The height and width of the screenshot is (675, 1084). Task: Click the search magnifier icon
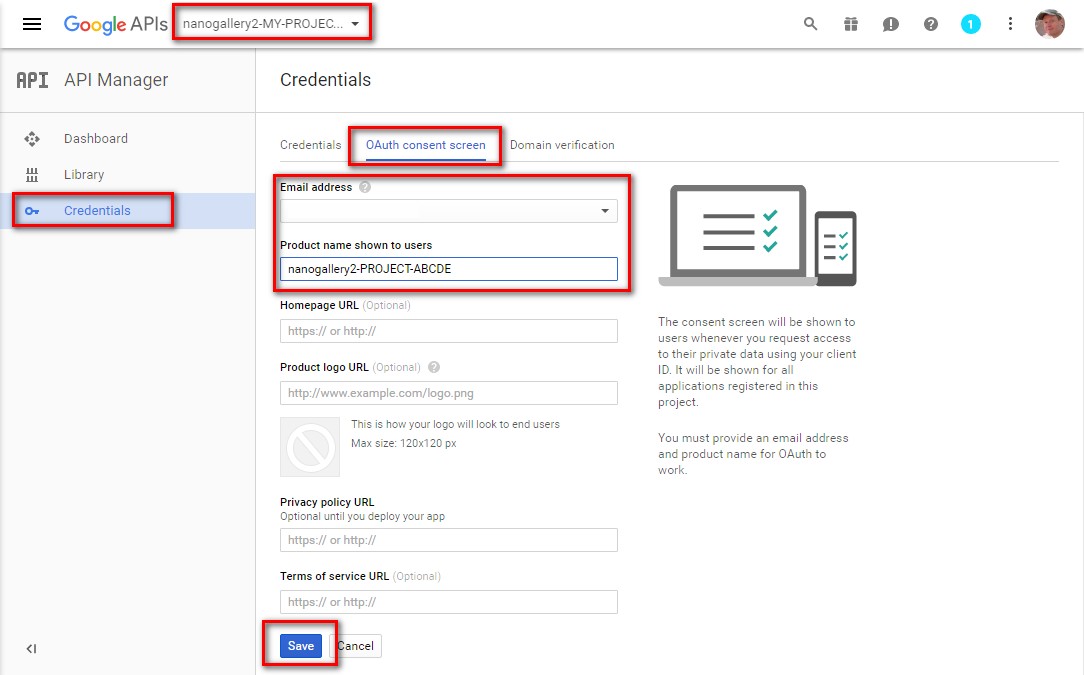[810, 24]
